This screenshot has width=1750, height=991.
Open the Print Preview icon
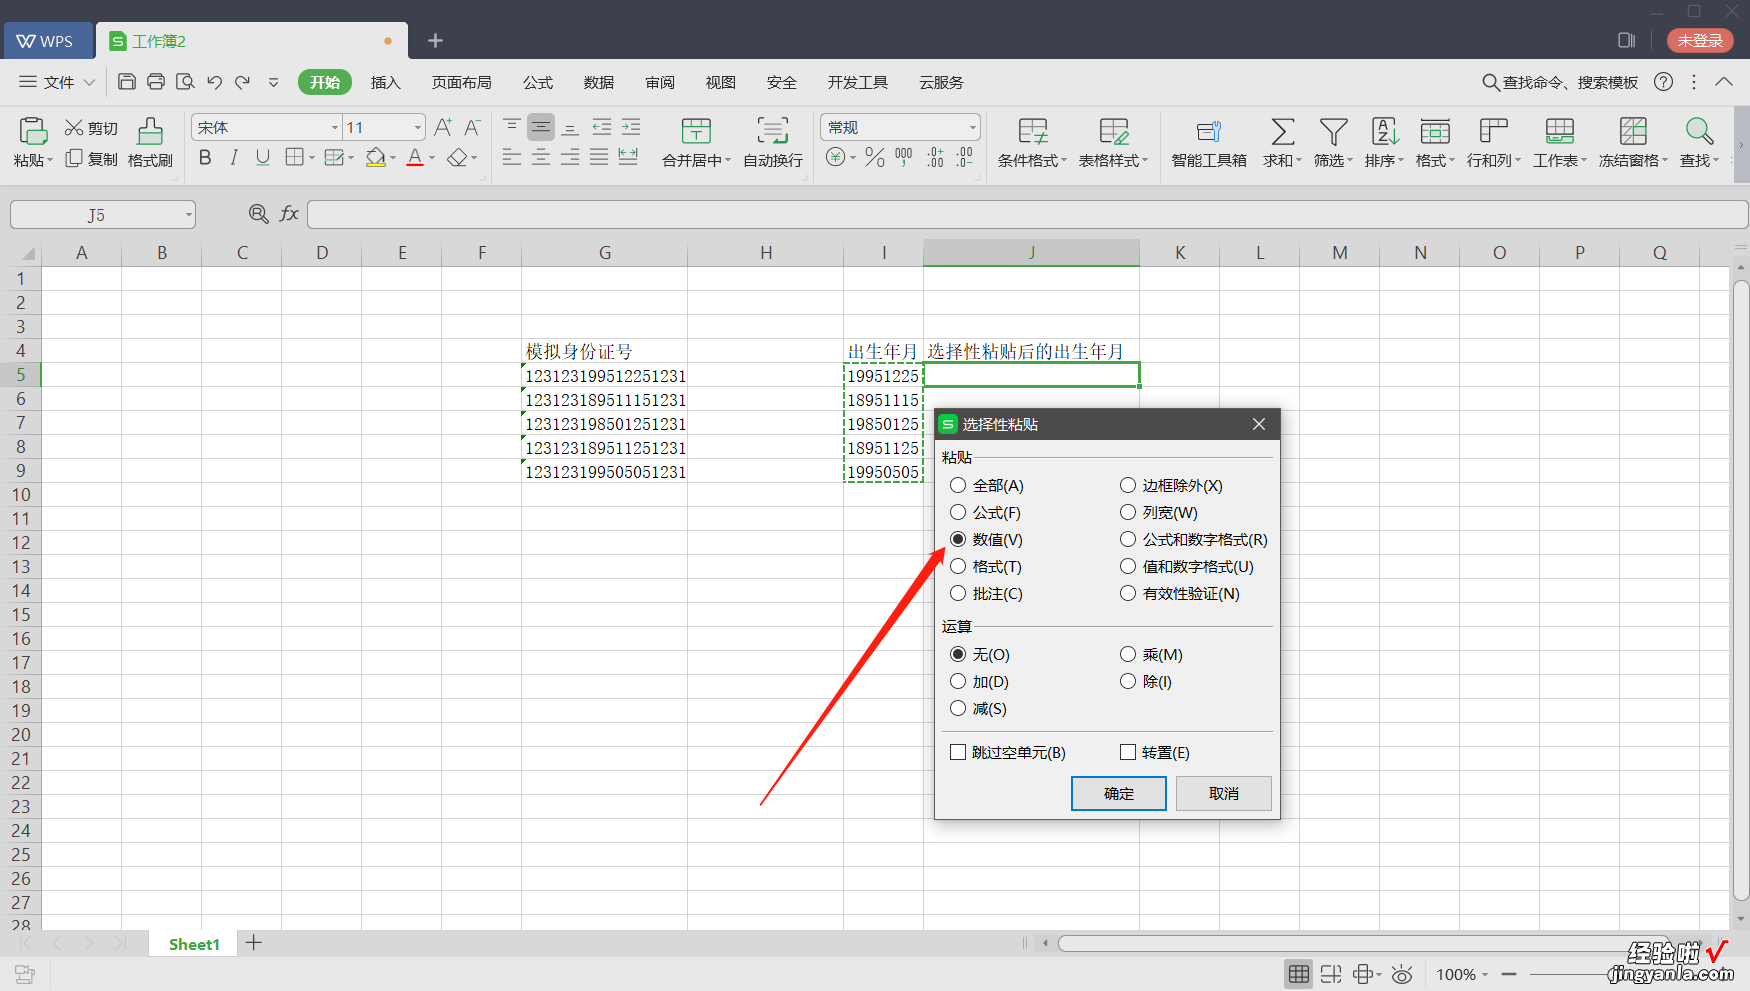pyautogui.click(x=185, y=82)
